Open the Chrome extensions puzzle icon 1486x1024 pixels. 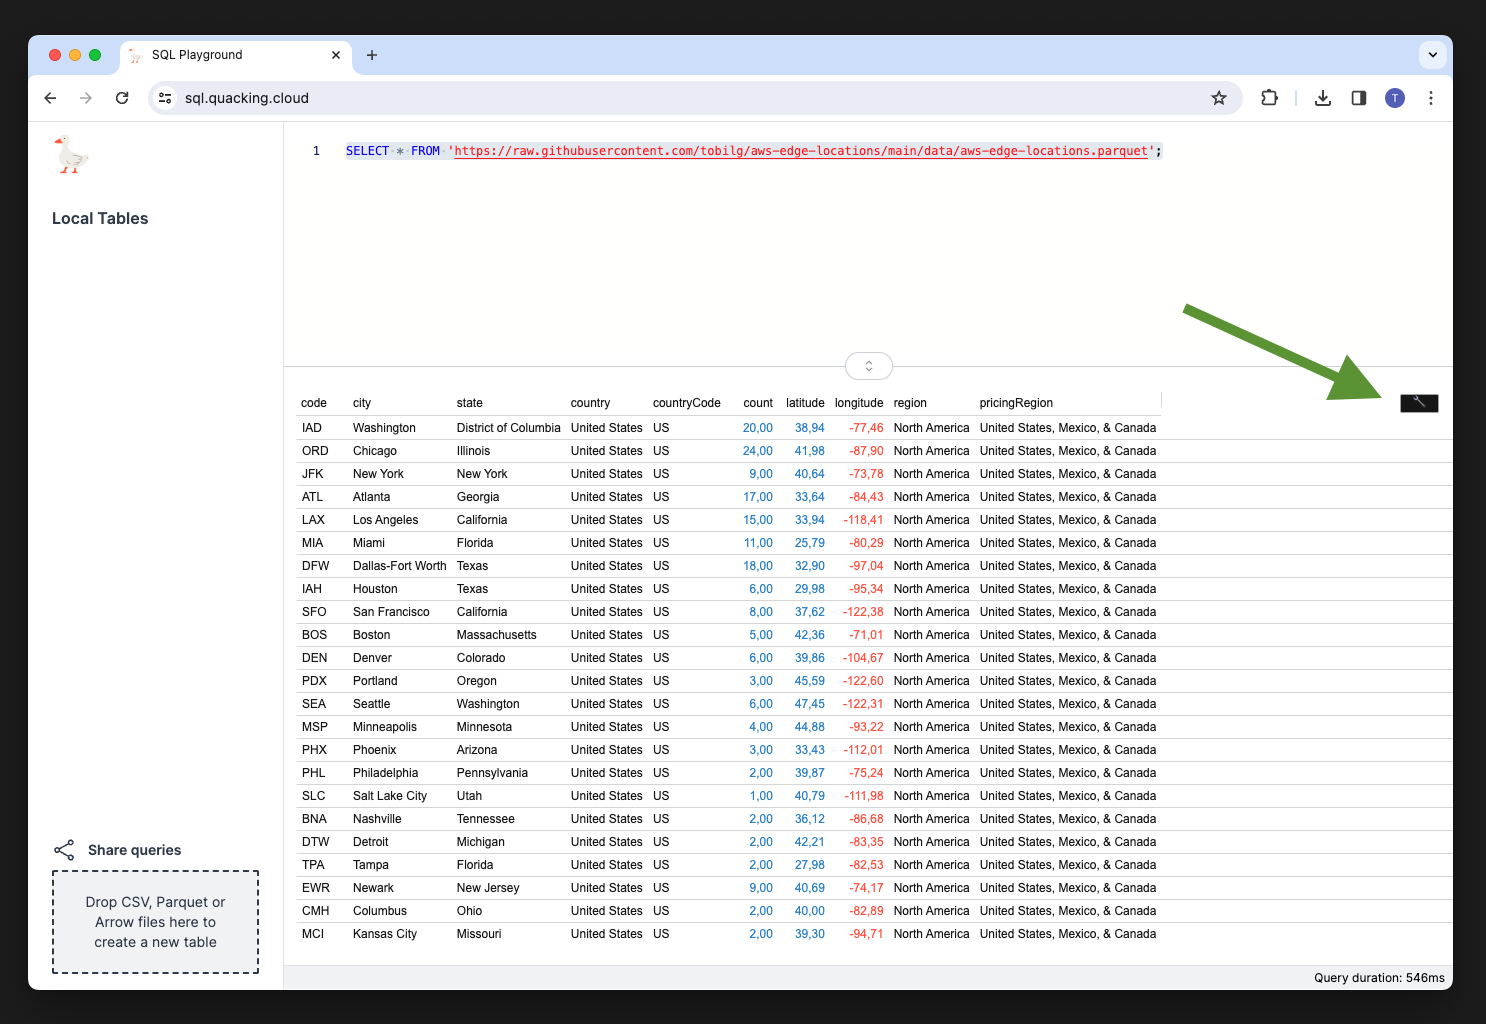[1269, 98]
